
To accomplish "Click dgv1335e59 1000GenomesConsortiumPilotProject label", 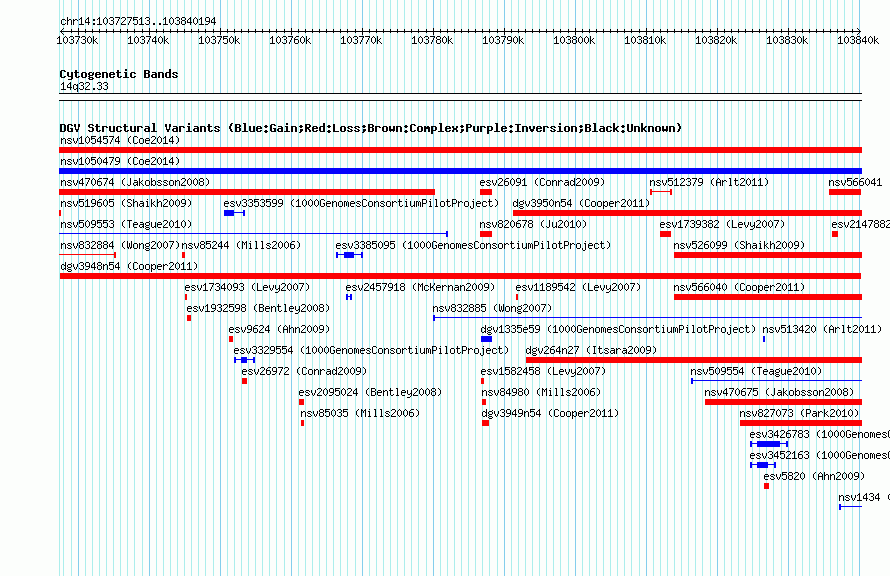I will [618, 329].
